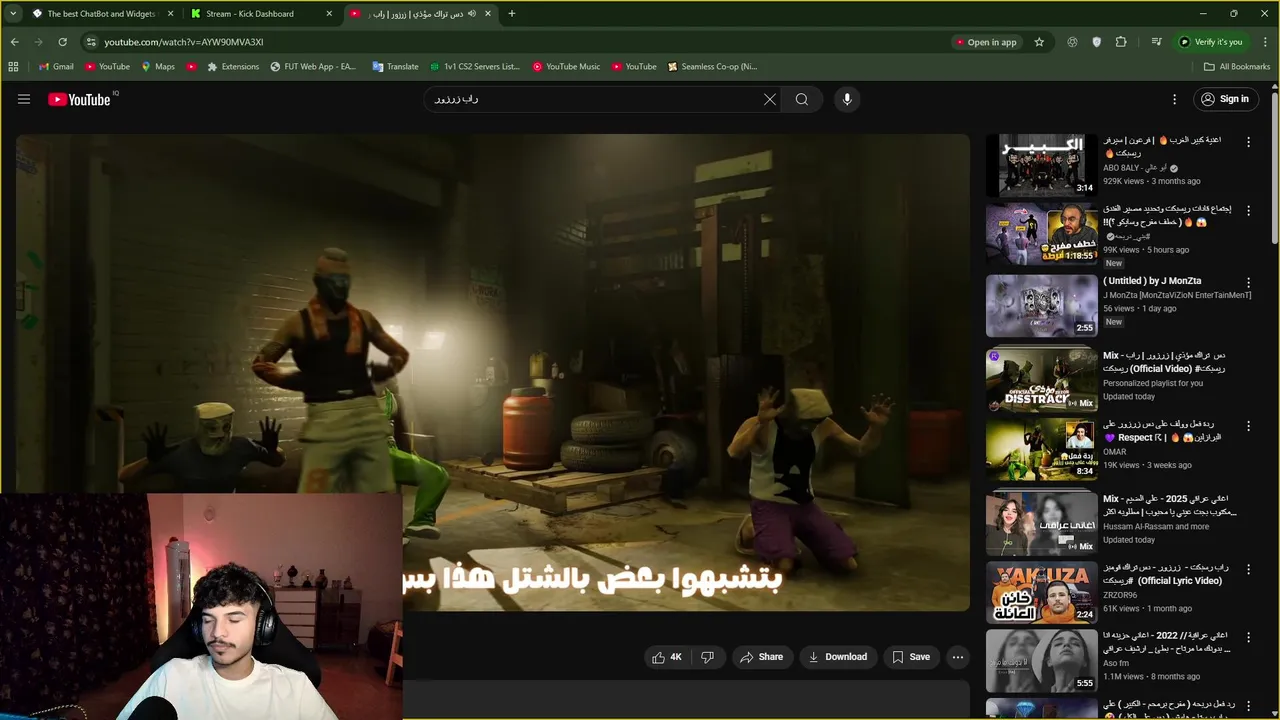Click Open in app chip

(986, 42)
